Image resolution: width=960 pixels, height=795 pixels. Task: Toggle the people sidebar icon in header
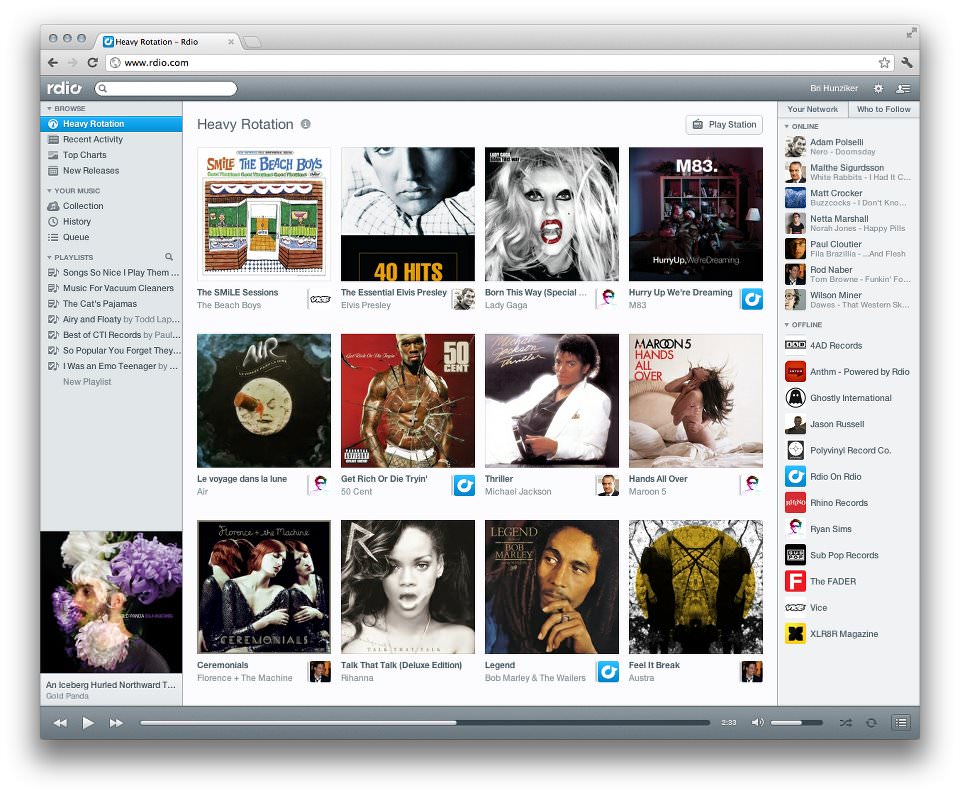pos(903,89)
